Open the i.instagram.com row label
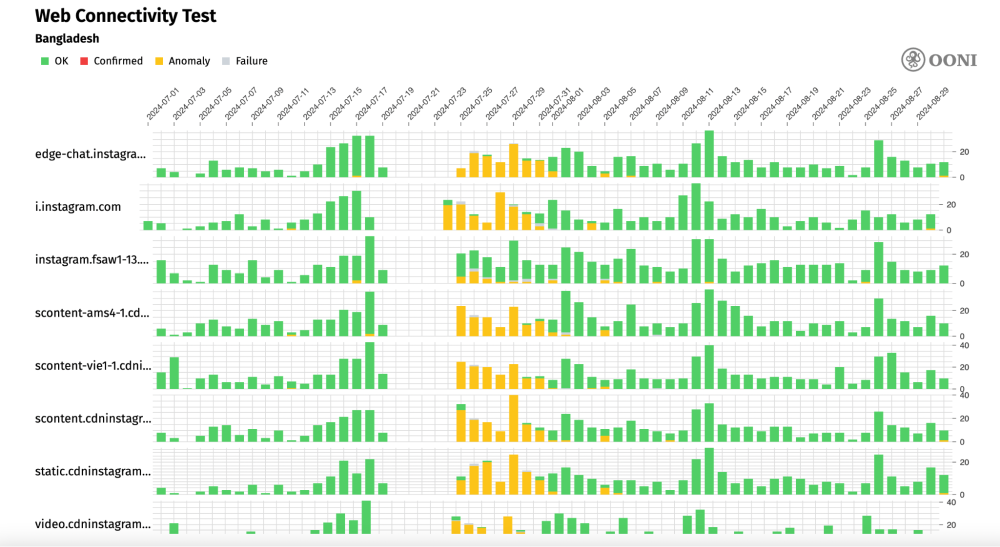Screen dimensions: 1000x547 click(78, 207)
